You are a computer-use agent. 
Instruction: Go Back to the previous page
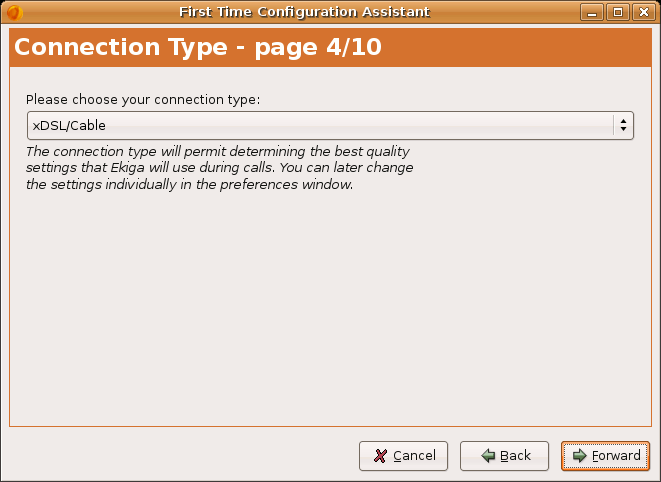[x=505, y=456]
